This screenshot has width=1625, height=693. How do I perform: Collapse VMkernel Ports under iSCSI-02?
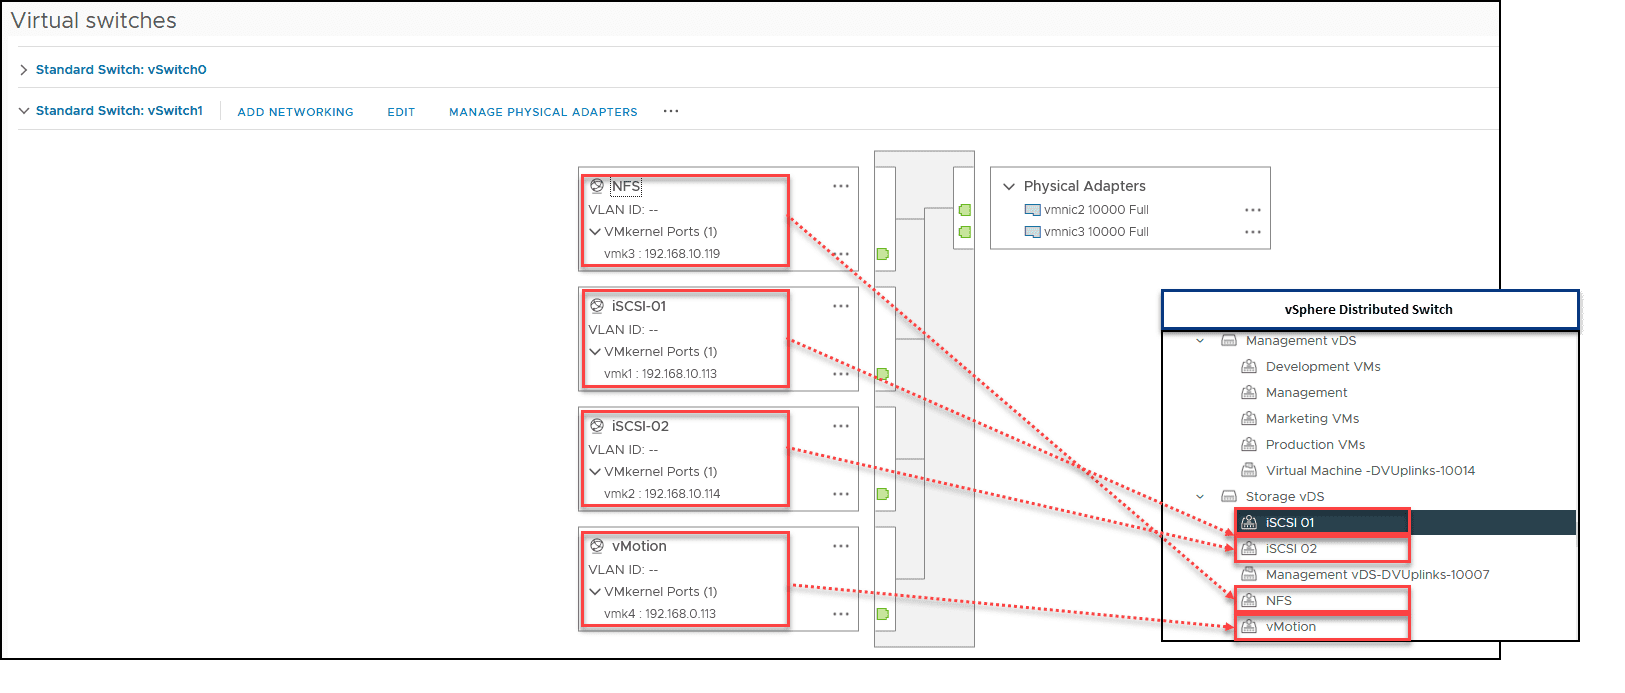(x=595, y=472)
